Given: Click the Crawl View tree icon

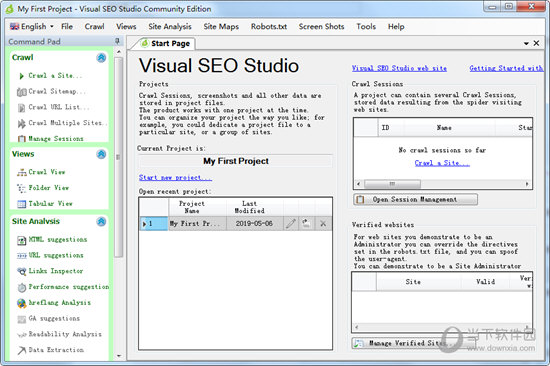Looking at the screenshot, I should coord(22,172).
